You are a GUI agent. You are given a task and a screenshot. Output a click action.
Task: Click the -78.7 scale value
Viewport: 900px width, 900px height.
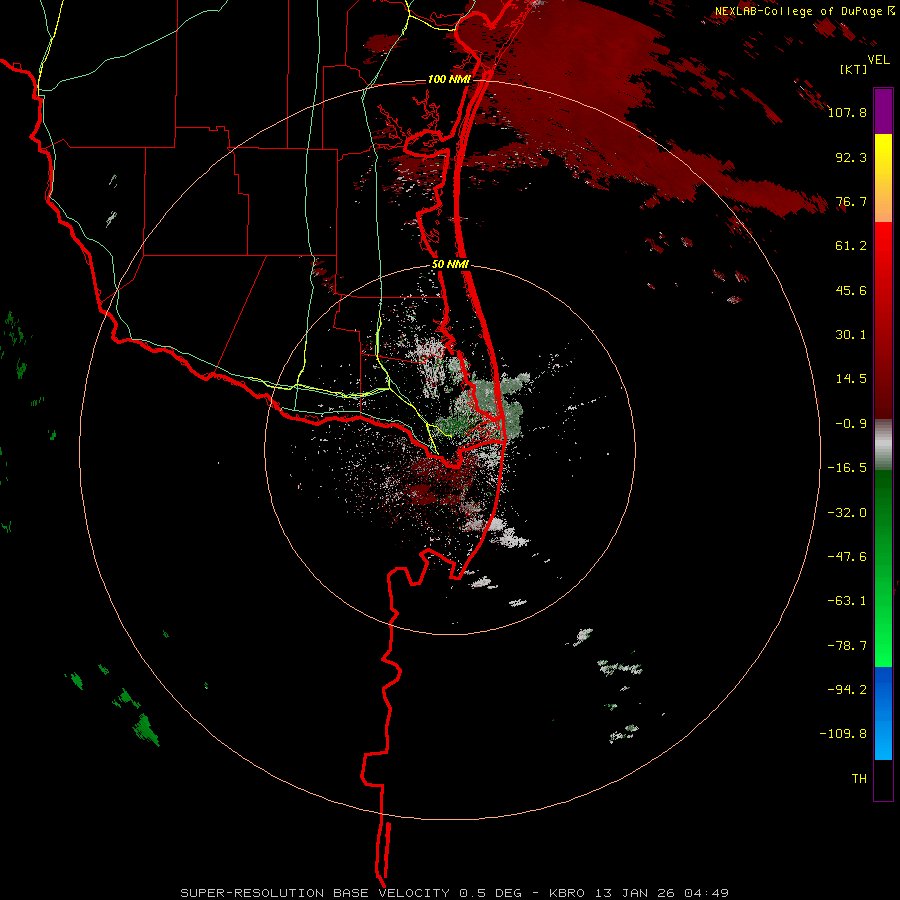coord(847,646)
